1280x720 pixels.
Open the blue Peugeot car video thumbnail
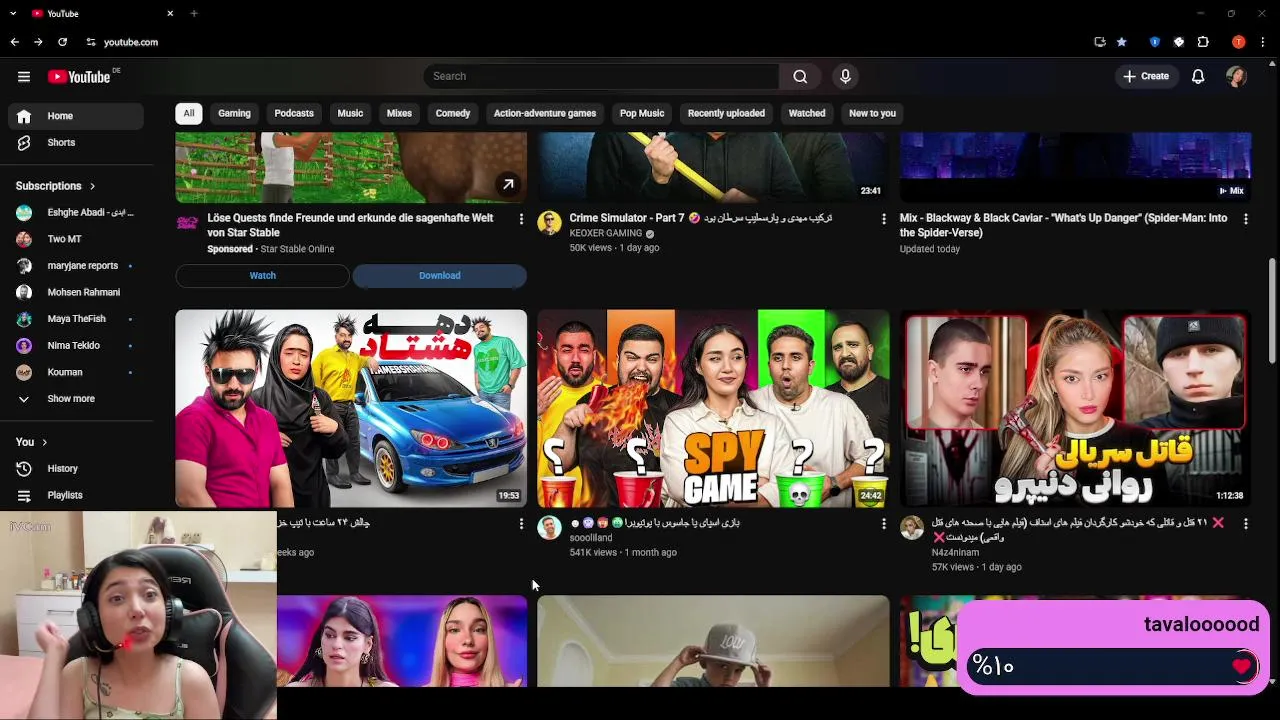click(351, 408)
